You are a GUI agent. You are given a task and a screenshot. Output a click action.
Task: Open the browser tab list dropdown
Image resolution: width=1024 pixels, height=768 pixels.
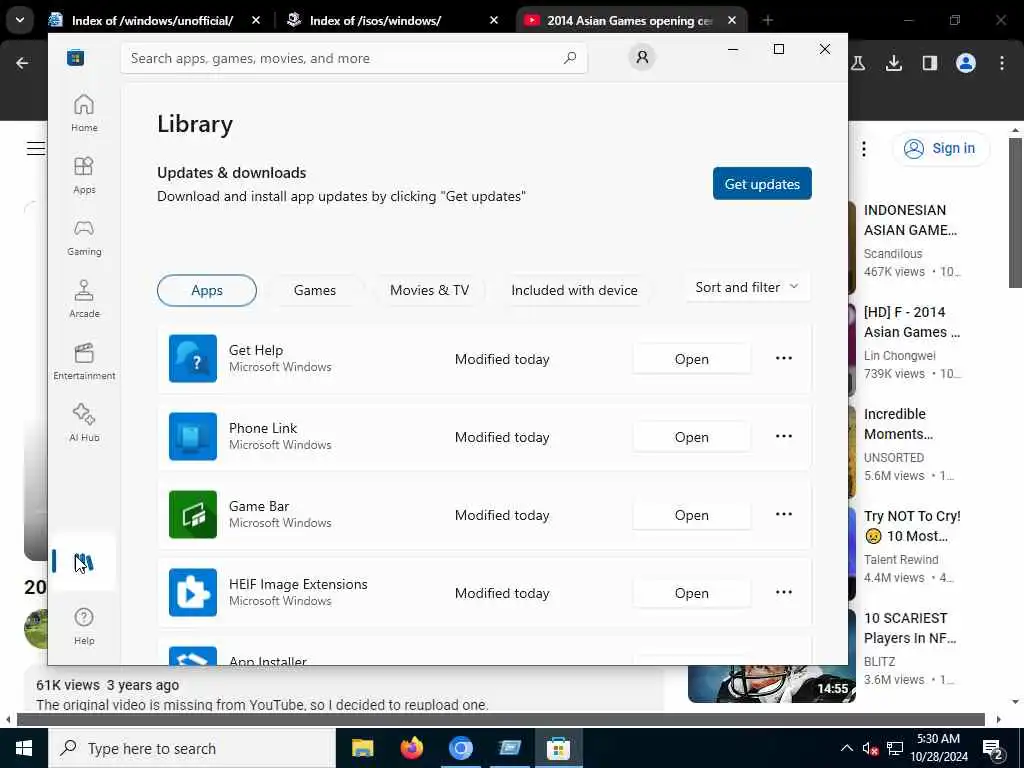pos(20,20)
